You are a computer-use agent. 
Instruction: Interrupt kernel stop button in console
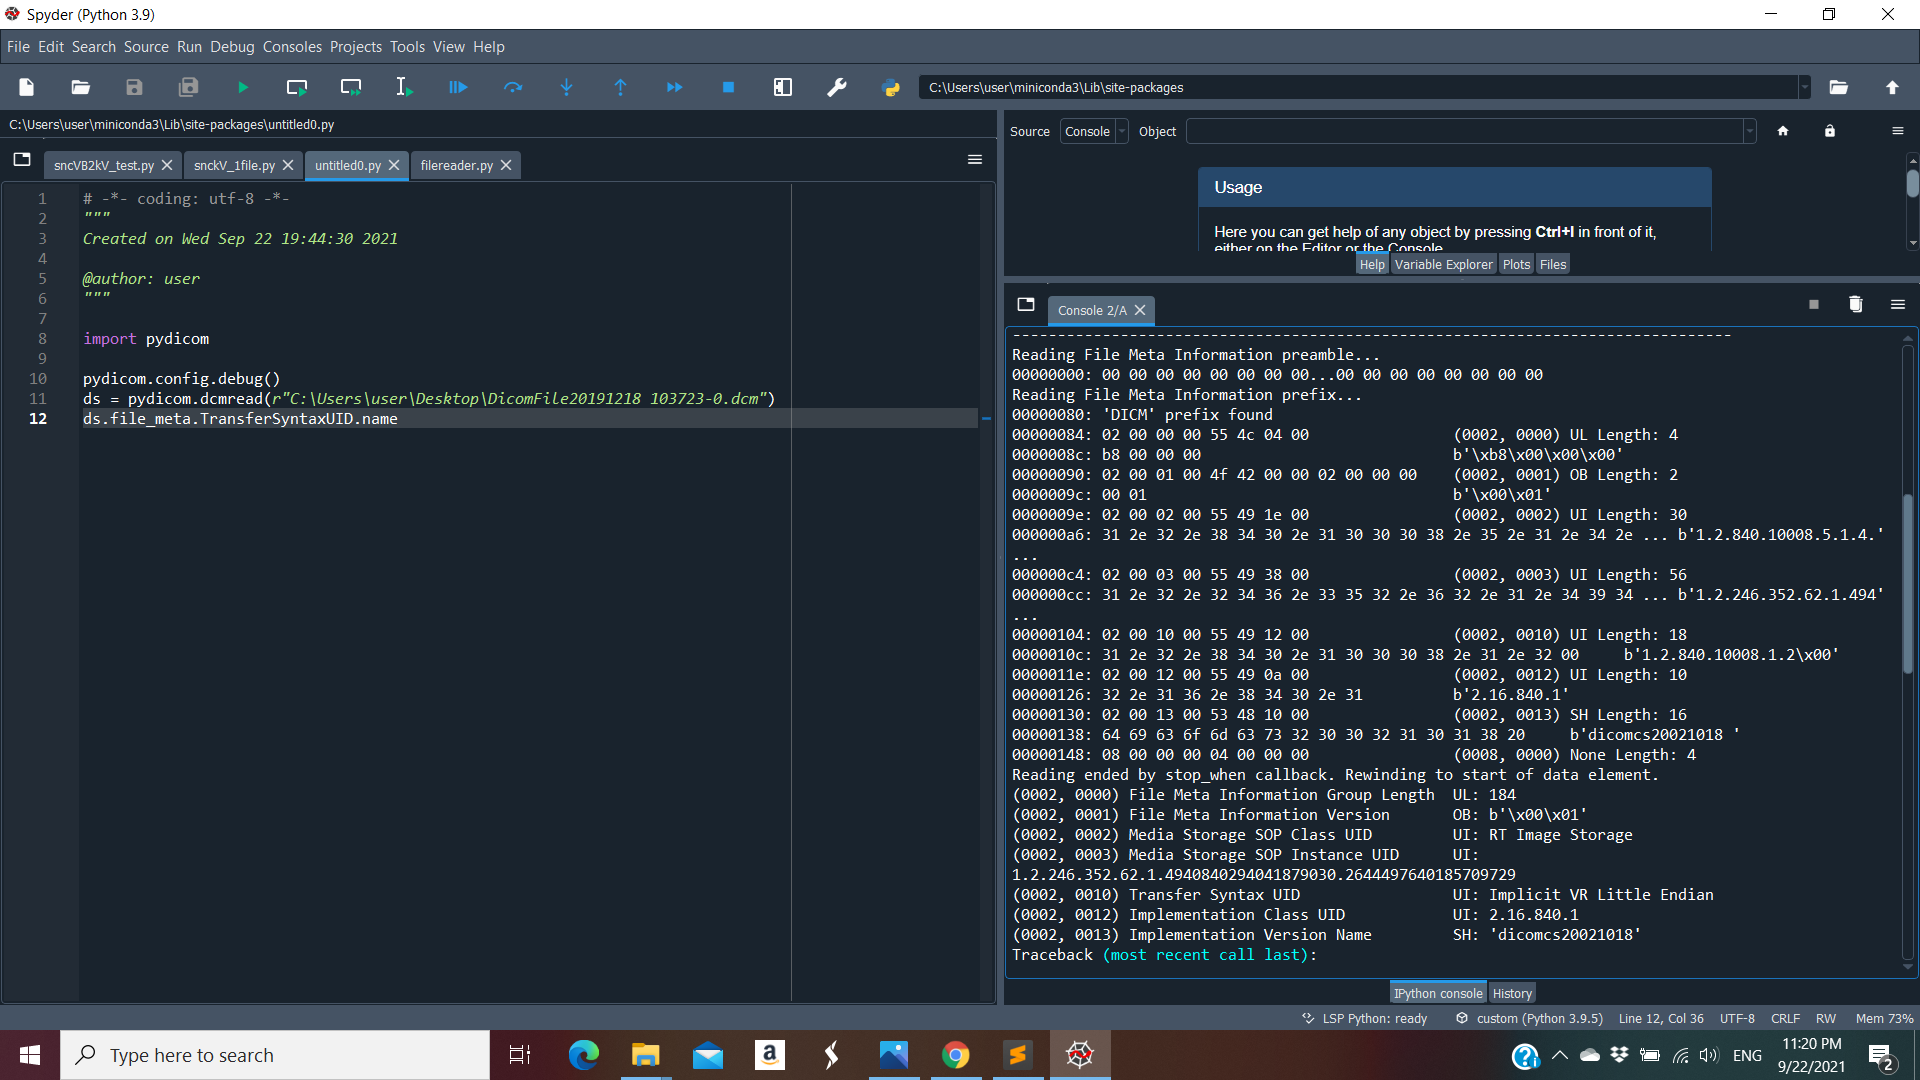[1814, 305]
